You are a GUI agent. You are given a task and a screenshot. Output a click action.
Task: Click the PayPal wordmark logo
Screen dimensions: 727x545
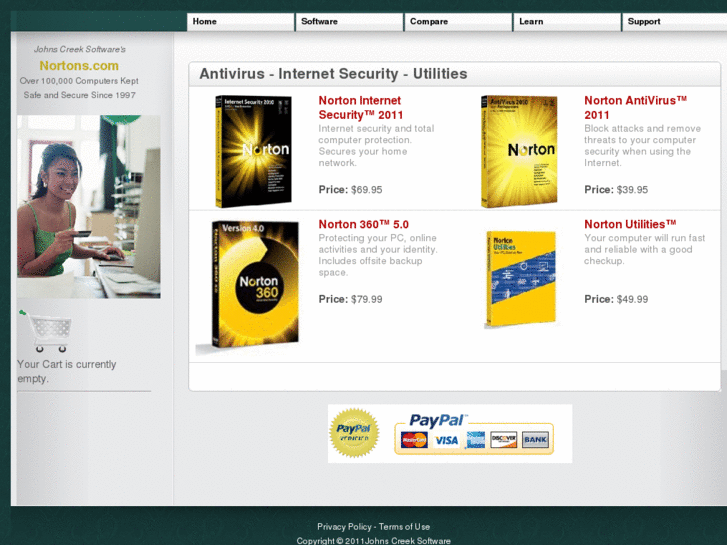437,420
